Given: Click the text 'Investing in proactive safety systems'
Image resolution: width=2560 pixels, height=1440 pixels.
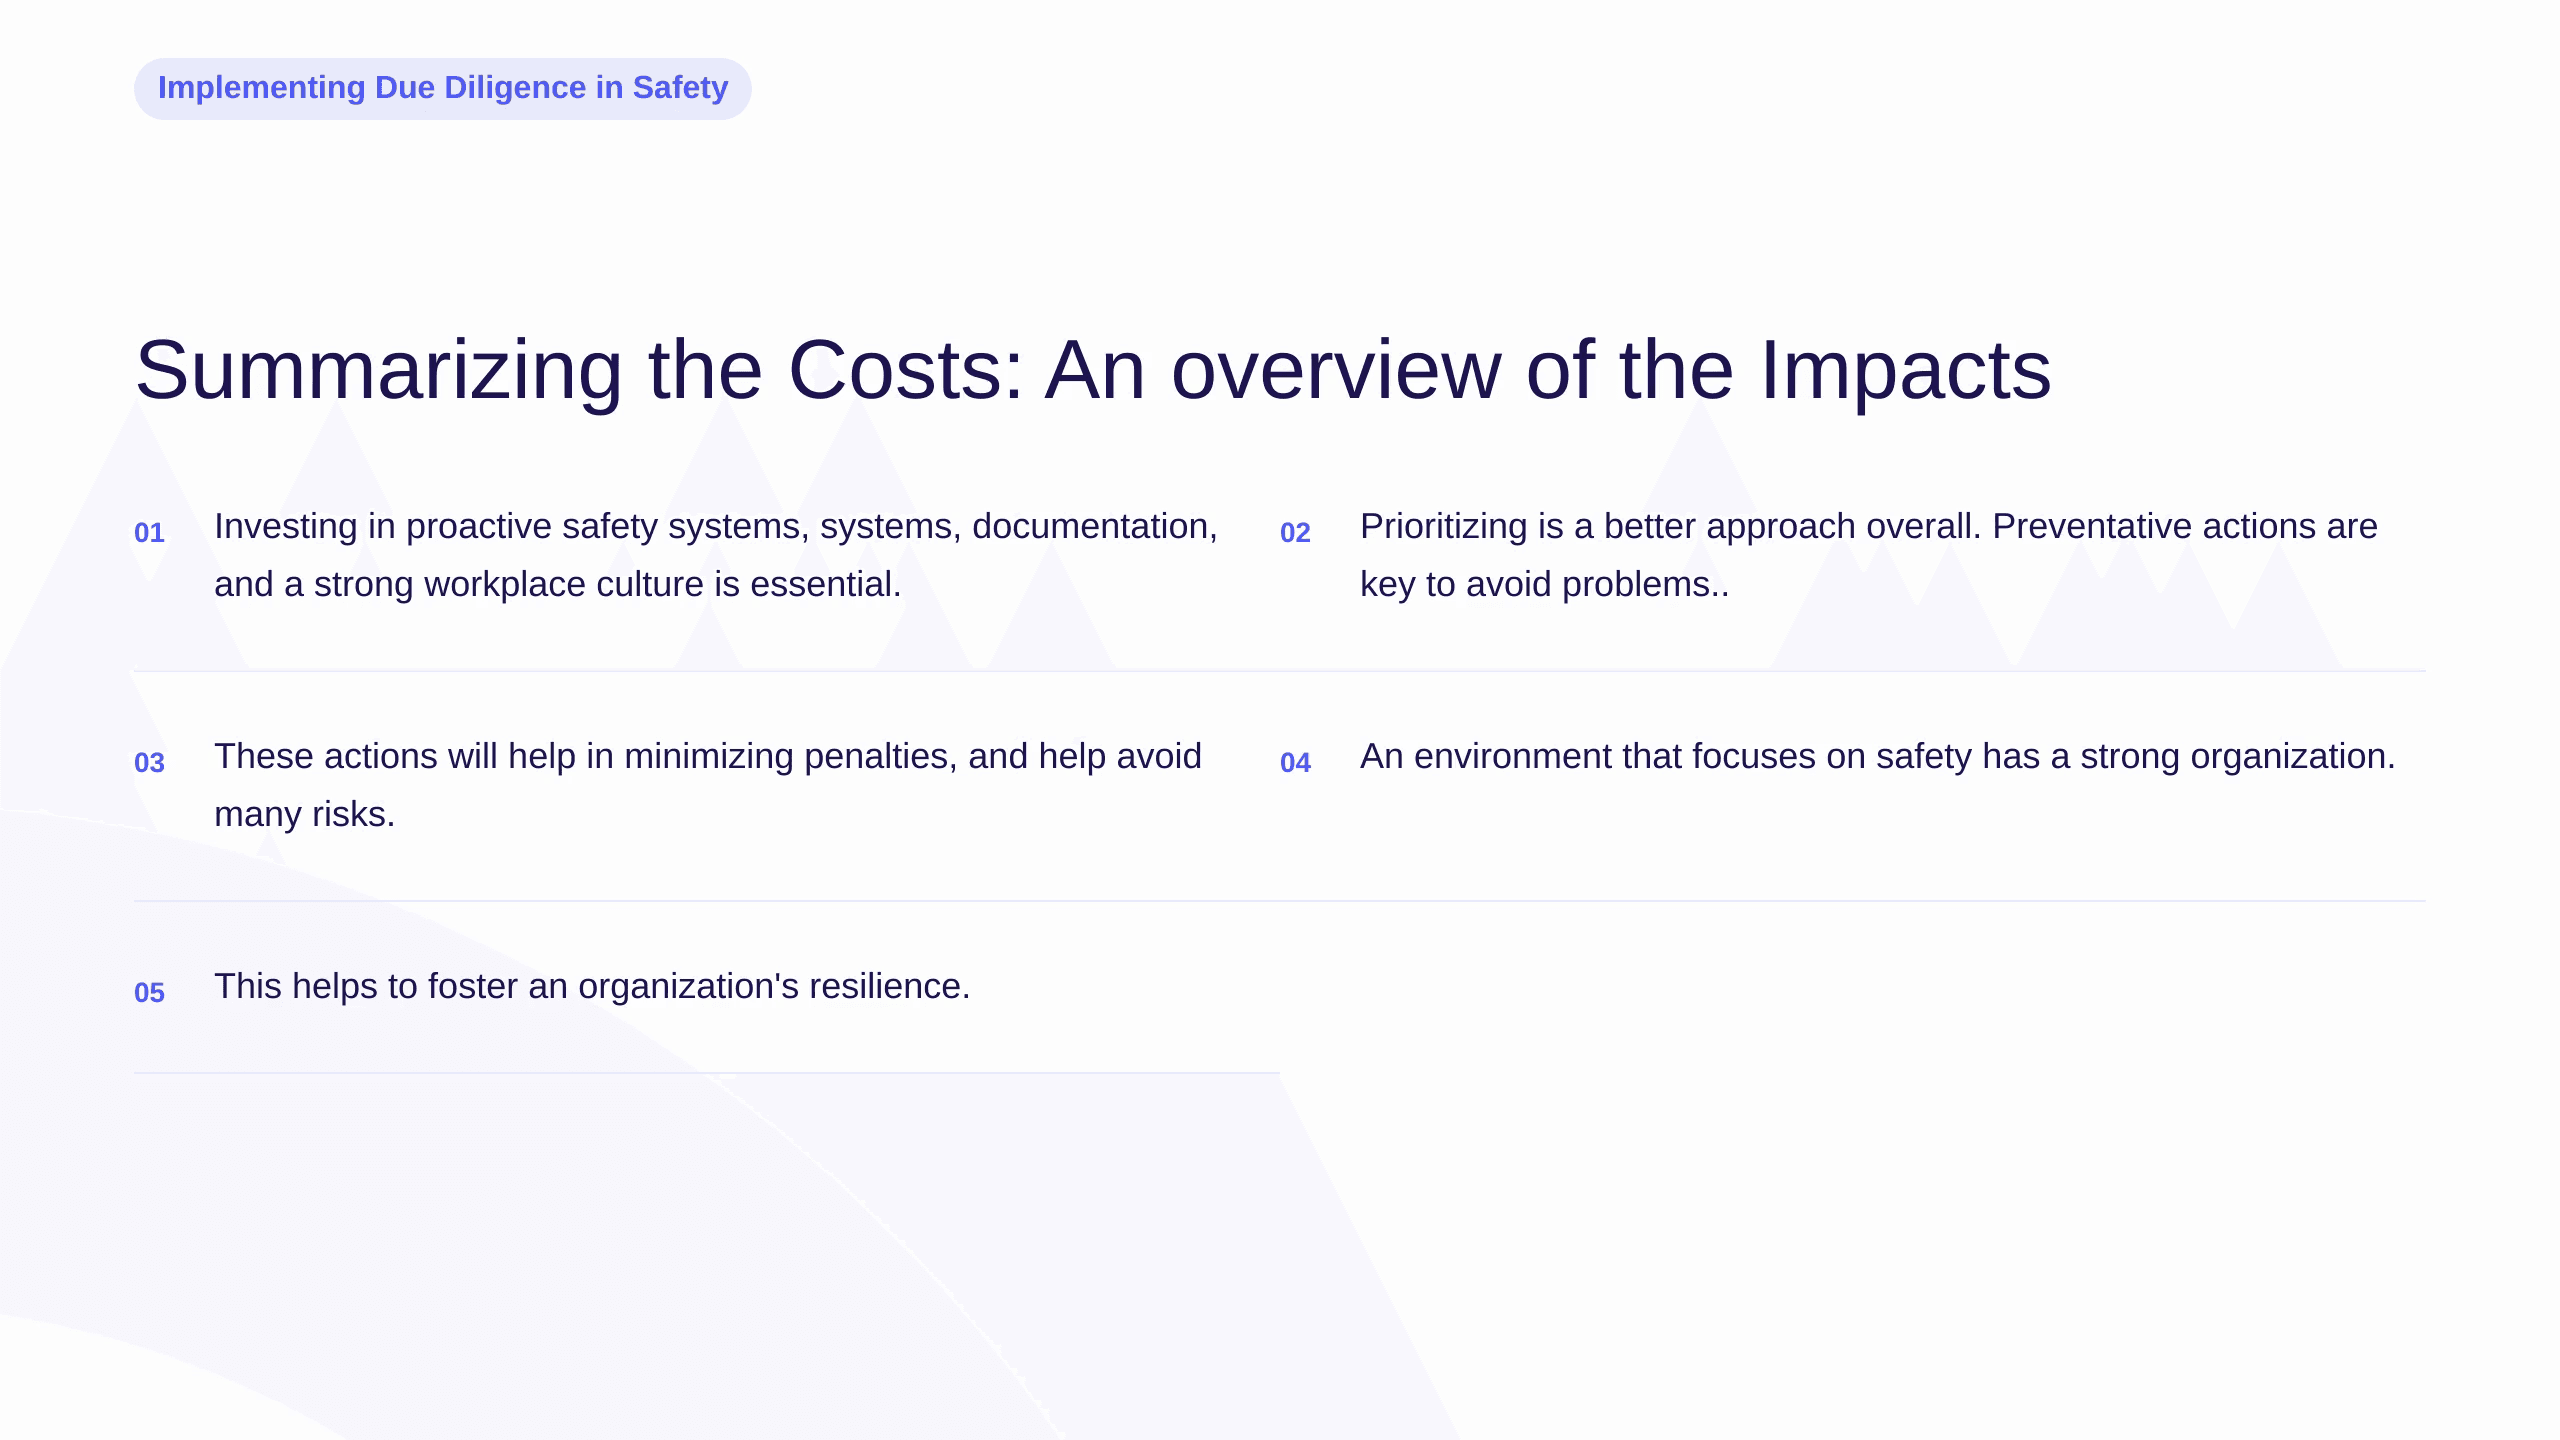Looking at the screenshot, I should [x=511, y=527].
